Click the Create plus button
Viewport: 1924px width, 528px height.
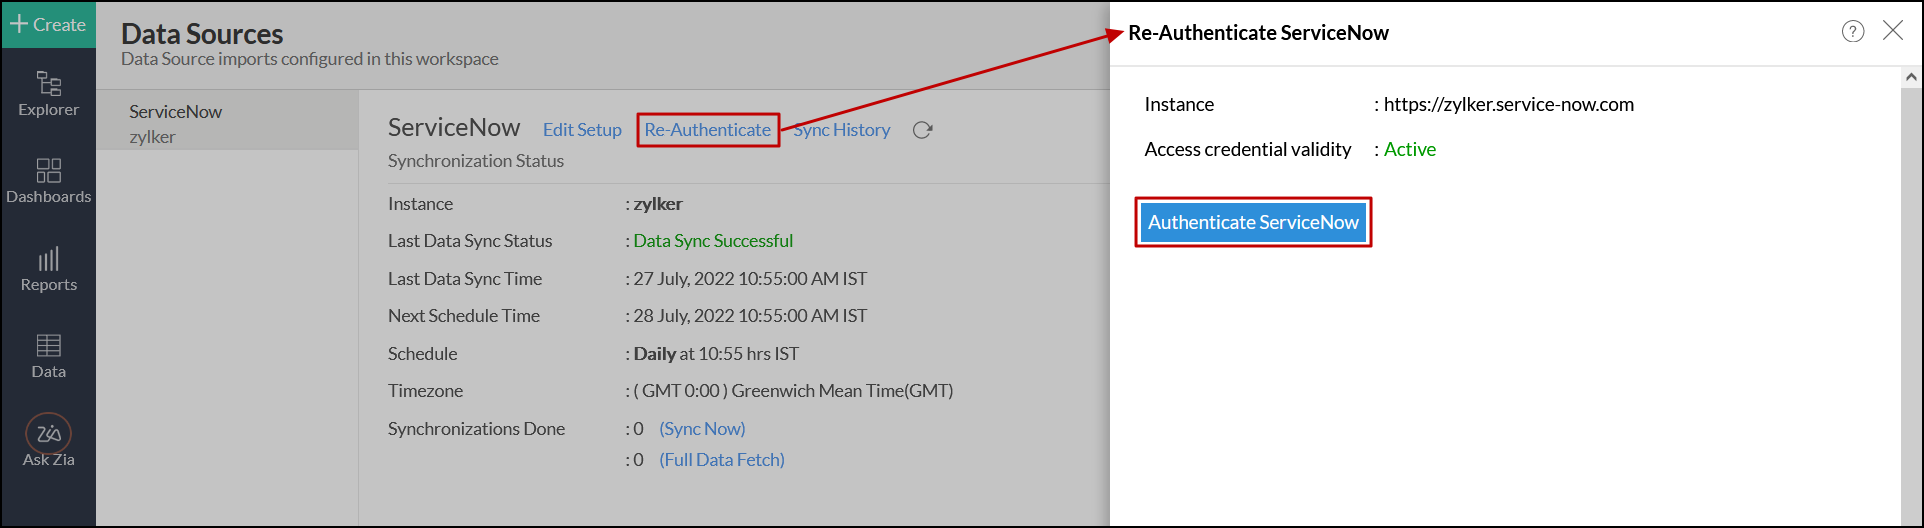pos(48,25)
